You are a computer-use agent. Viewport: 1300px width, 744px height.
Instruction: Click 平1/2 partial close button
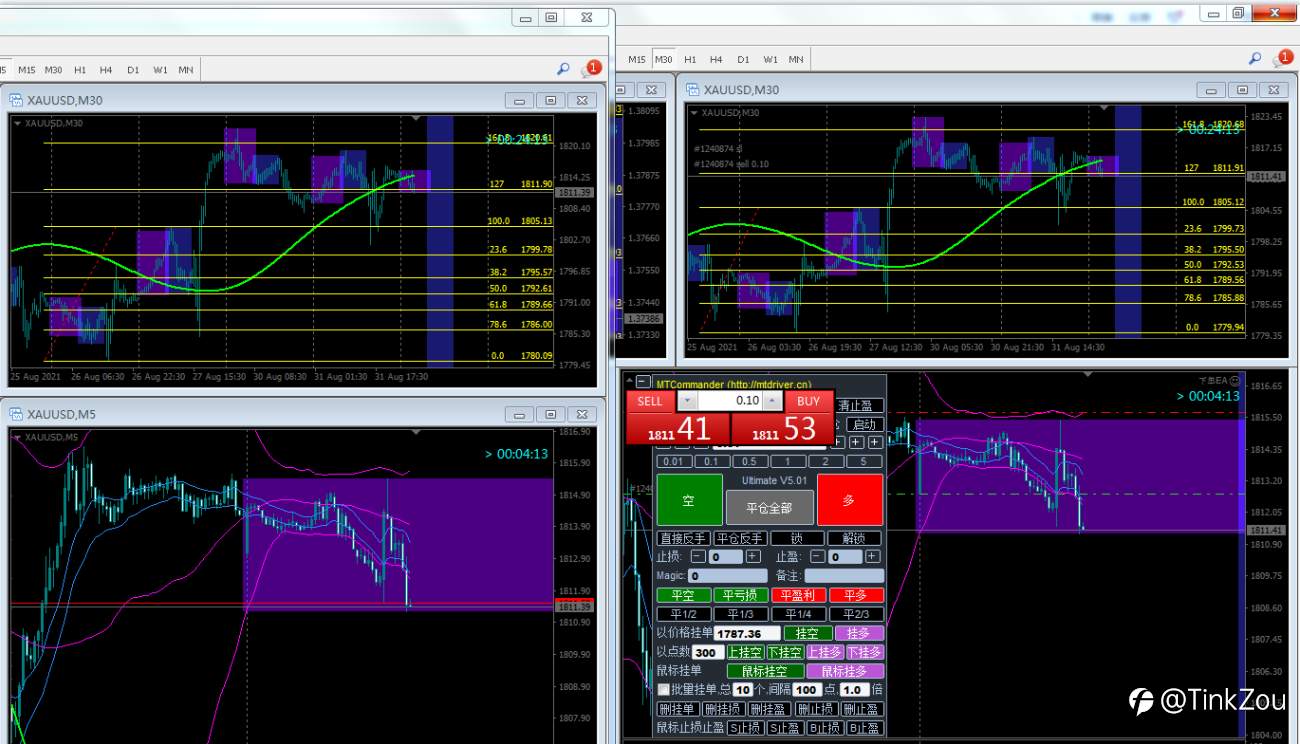point(684,614)
